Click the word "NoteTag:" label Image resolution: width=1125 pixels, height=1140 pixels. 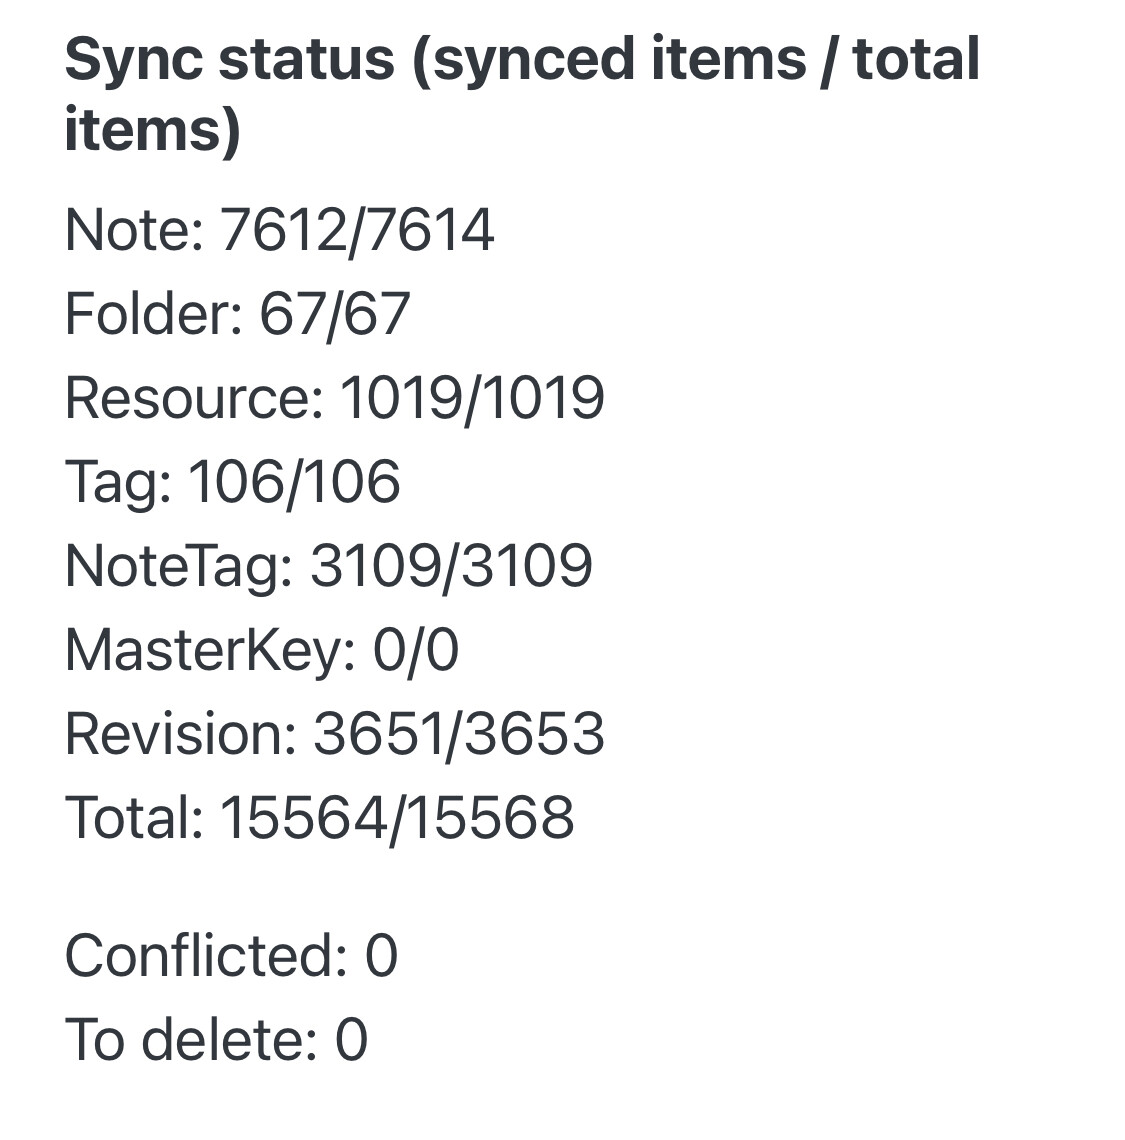179,566
